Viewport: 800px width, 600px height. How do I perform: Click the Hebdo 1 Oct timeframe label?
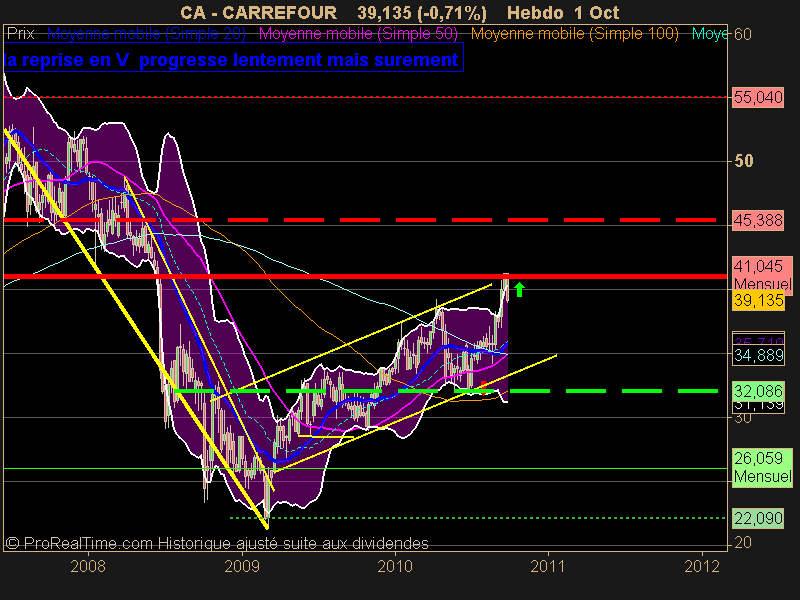(x=563, y=12)
